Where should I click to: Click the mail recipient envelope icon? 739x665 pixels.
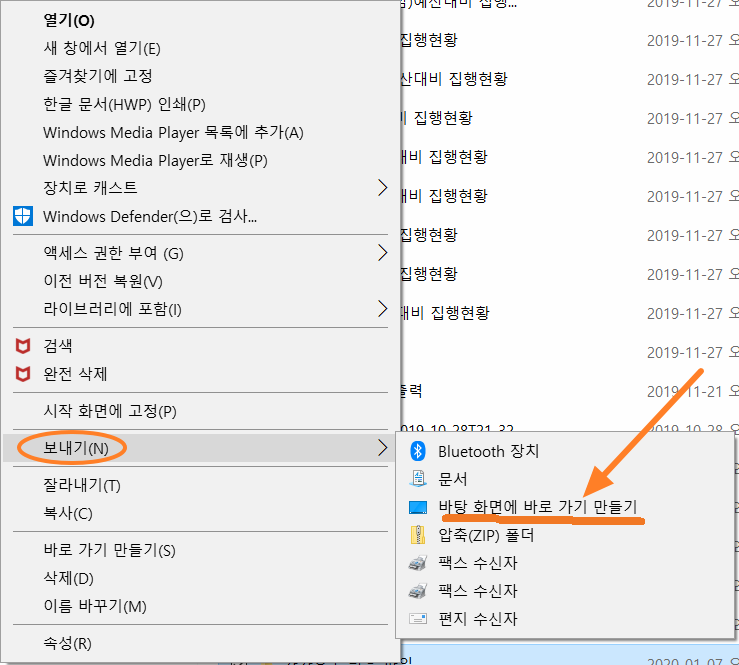(418, 618)
